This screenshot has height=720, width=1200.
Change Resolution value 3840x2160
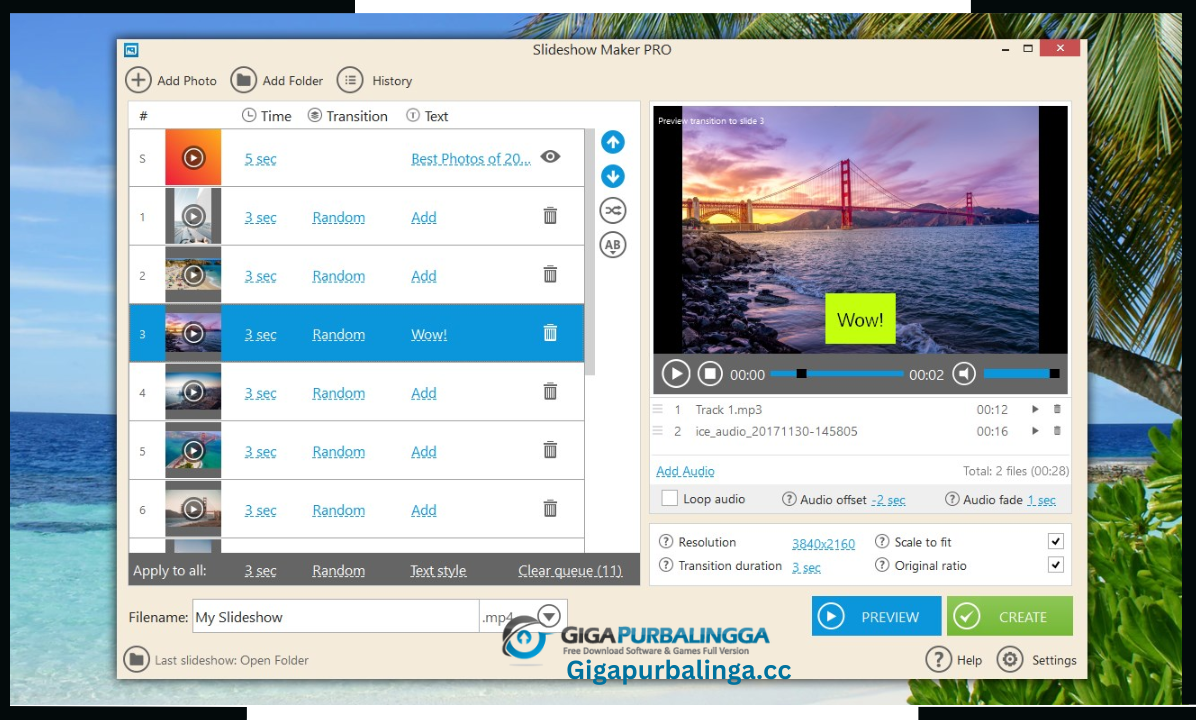point(823,544)
